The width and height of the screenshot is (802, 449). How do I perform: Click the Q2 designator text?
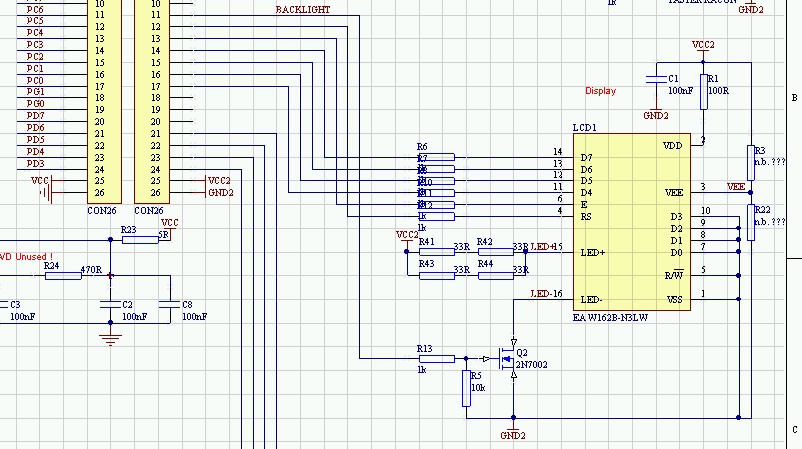[522, 353]
